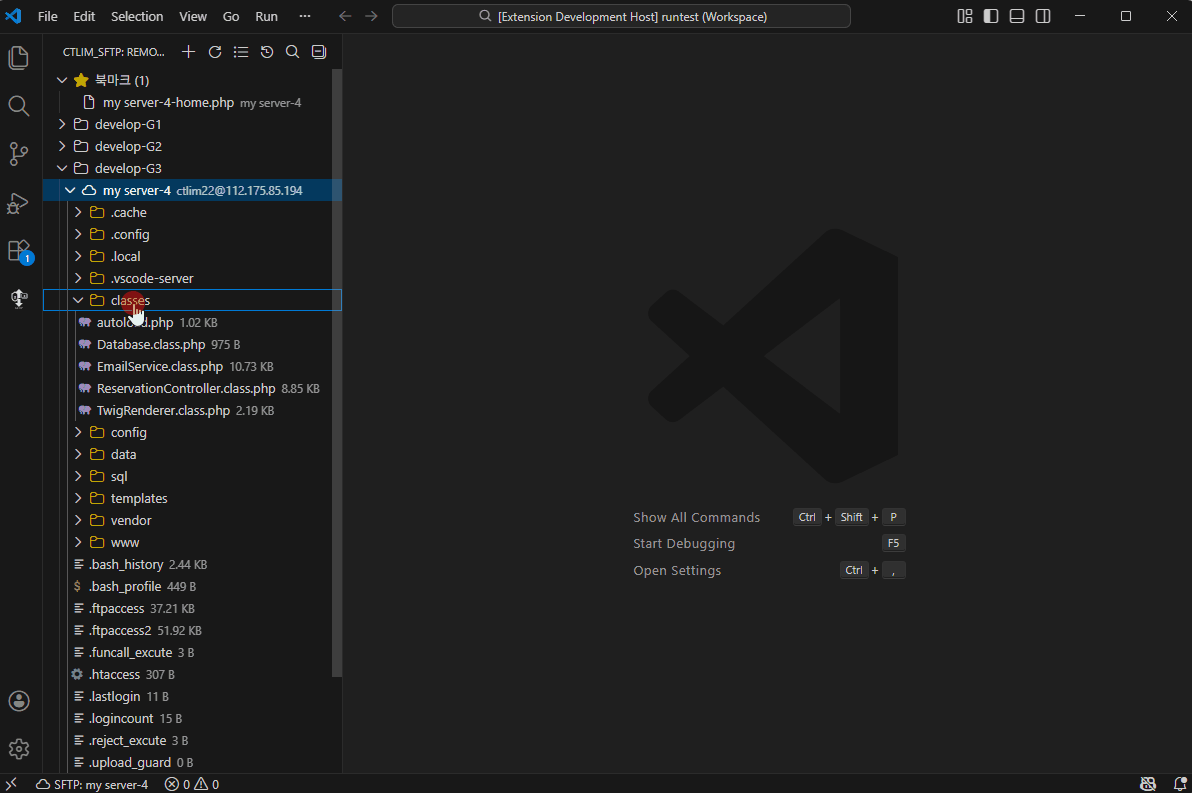Toggle primary side bar
This screenshot has width=1192, height=793.
pos(991,16)
